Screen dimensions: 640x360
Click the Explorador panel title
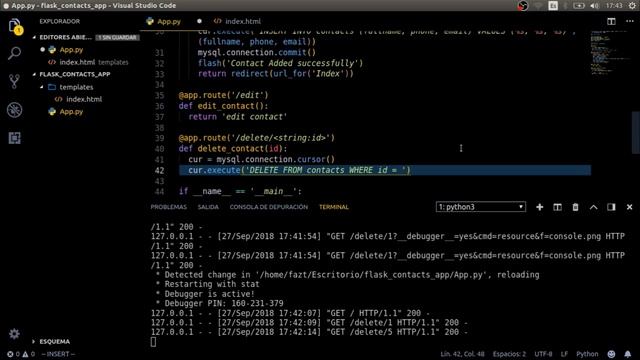[x=60, y=21]
